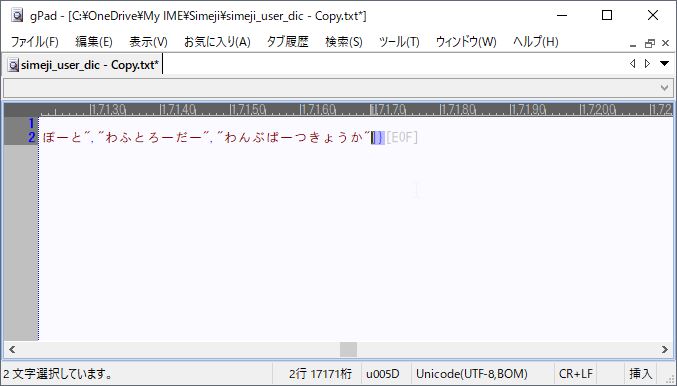Open the tab list dropdown arrow
Image resolution: width=677 pixels, height=386 pixels.
[664, 64]
